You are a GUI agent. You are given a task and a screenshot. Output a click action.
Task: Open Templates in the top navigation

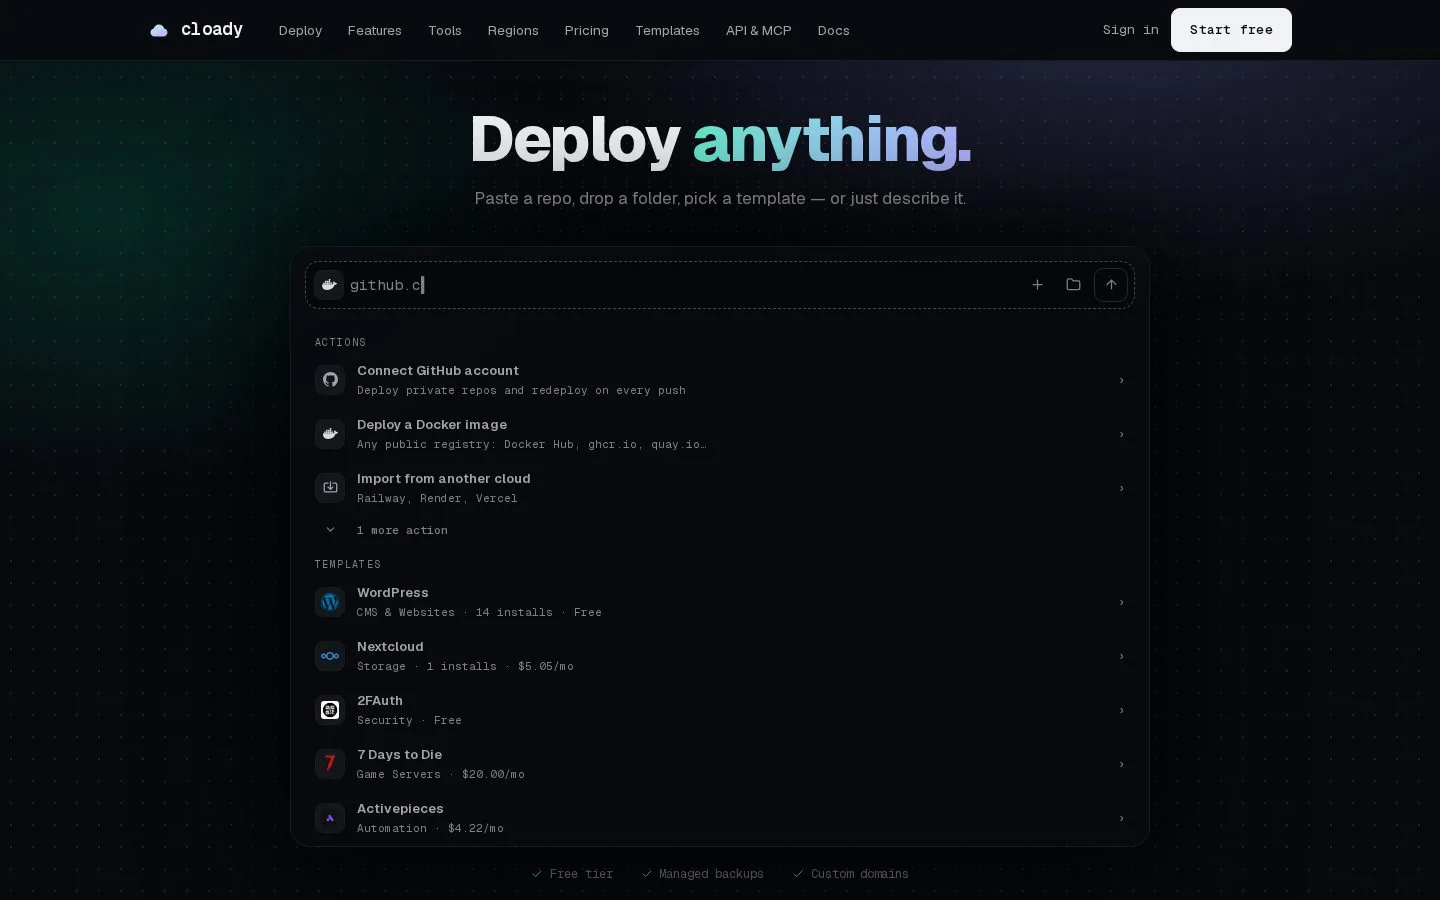[667, 31]
